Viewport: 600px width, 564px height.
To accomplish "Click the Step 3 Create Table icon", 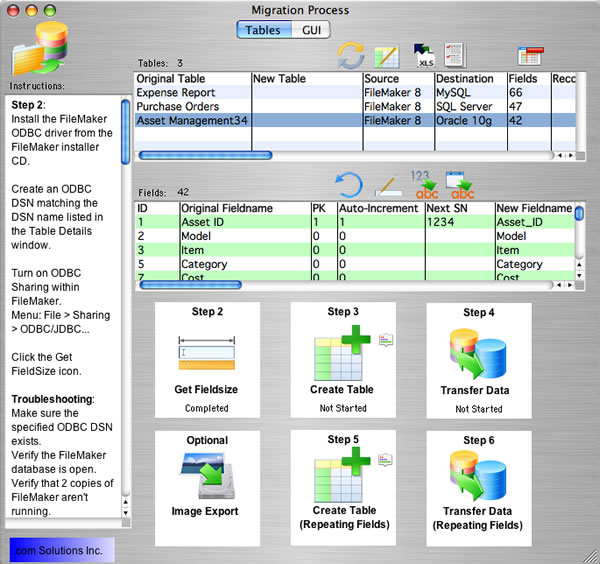I will point(342,353).
